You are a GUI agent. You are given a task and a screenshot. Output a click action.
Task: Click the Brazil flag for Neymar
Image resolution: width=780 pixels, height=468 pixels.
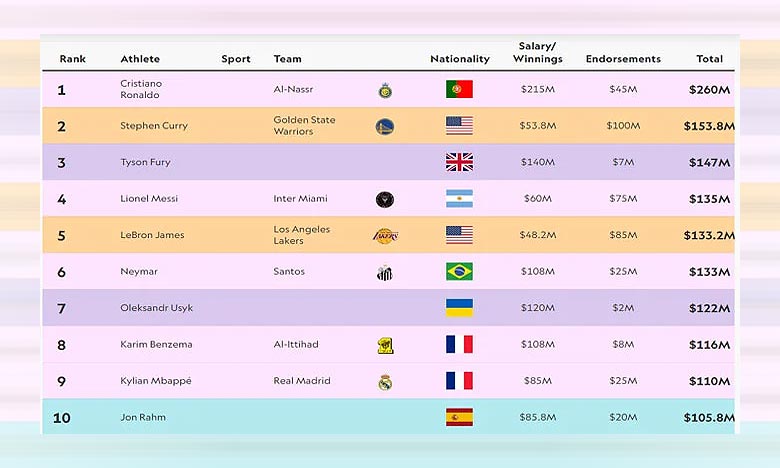459,271
